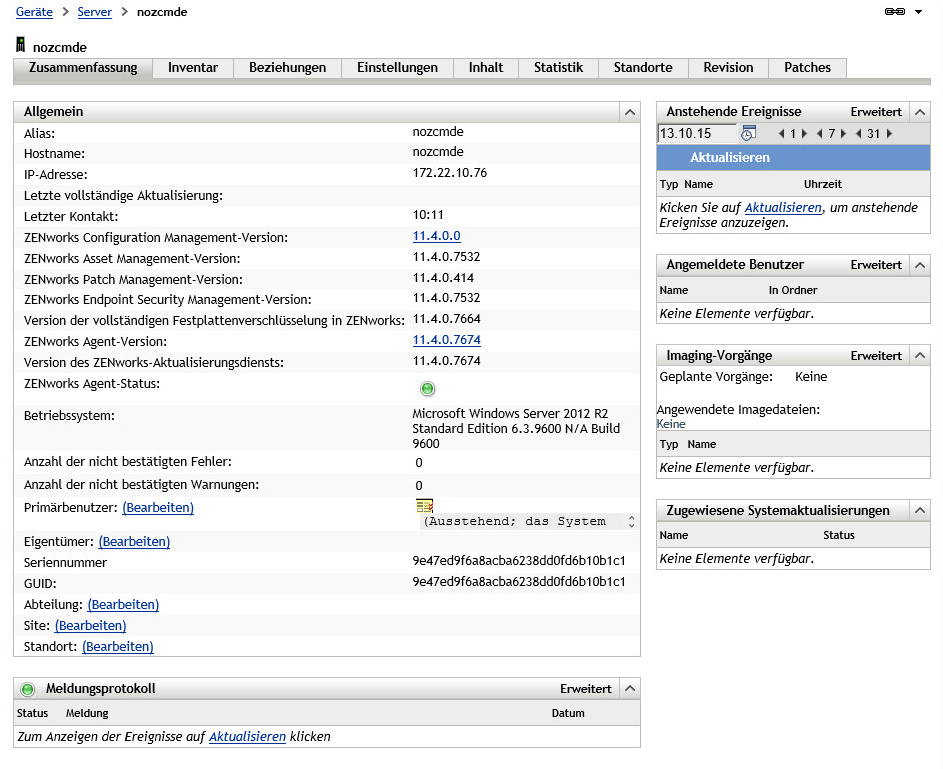Advance 7 days using the right arrow

(x=843, y=134)
